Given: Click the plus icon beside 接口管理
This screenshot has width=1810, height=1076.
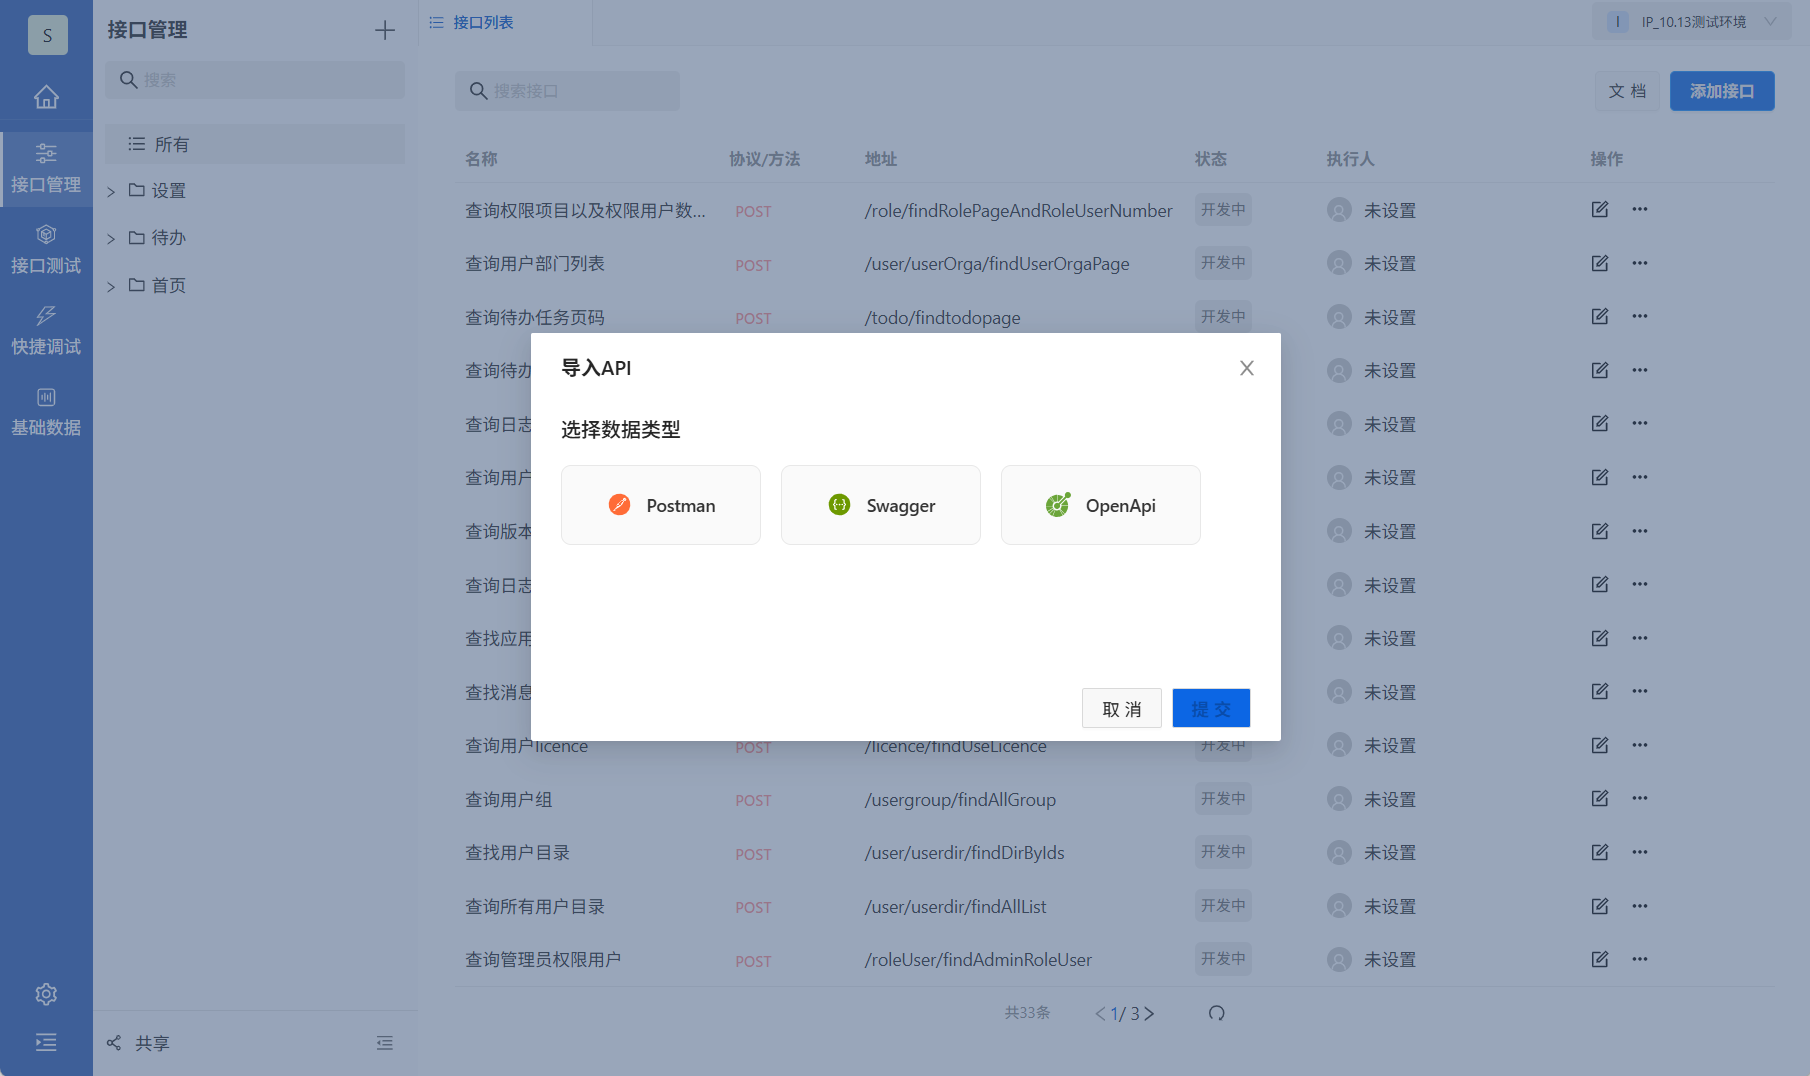Looking at the screenshot, I should click(x=384, y=30).
